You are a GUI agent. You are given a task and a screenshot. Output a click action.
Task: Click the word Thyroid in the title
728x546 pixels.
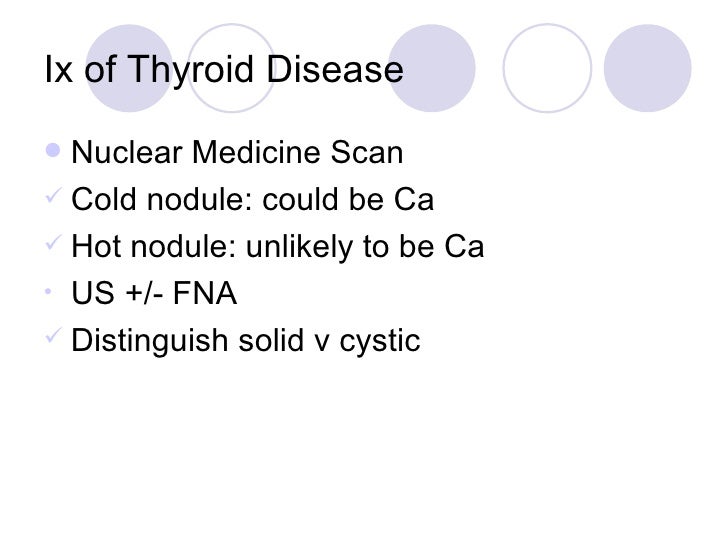tap(190, 70)
